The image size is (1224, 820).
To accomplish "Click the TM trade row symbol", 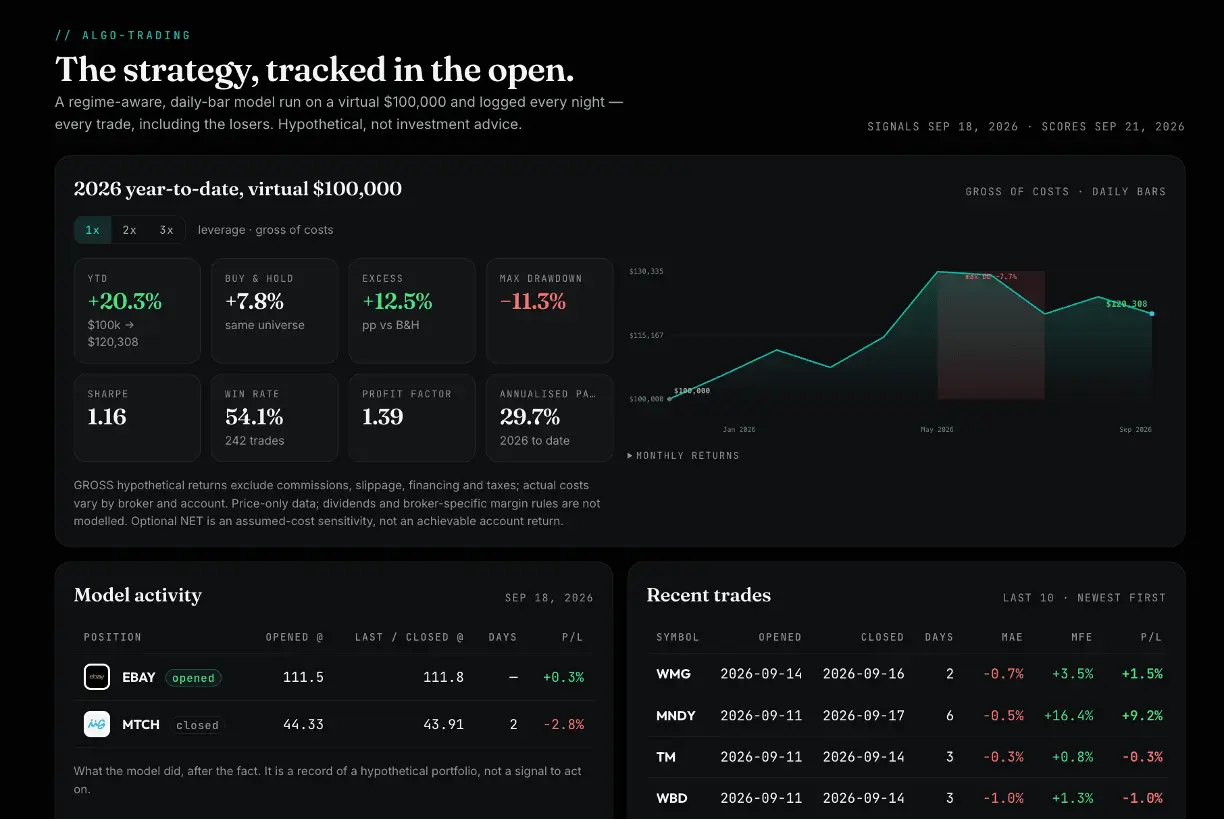I will [x=665, y=757].
